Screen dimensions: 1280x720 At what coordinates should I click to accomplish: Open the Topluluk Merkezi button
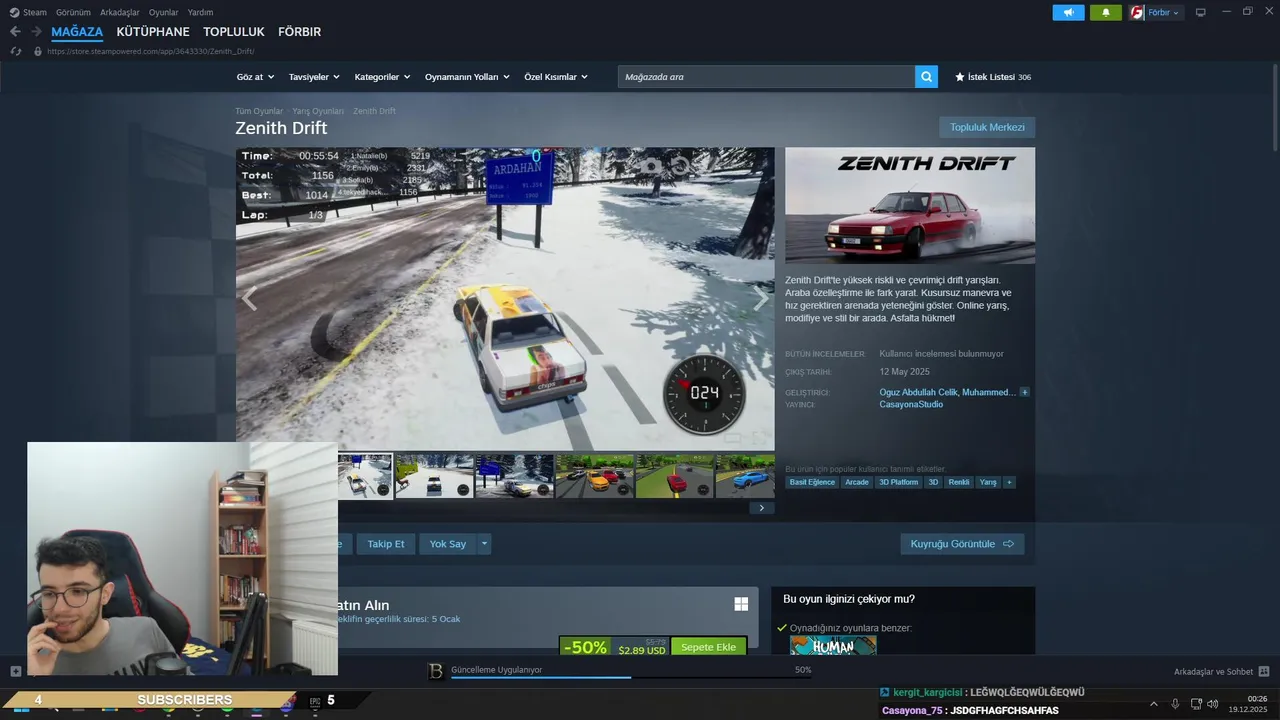tap(987, 127)
